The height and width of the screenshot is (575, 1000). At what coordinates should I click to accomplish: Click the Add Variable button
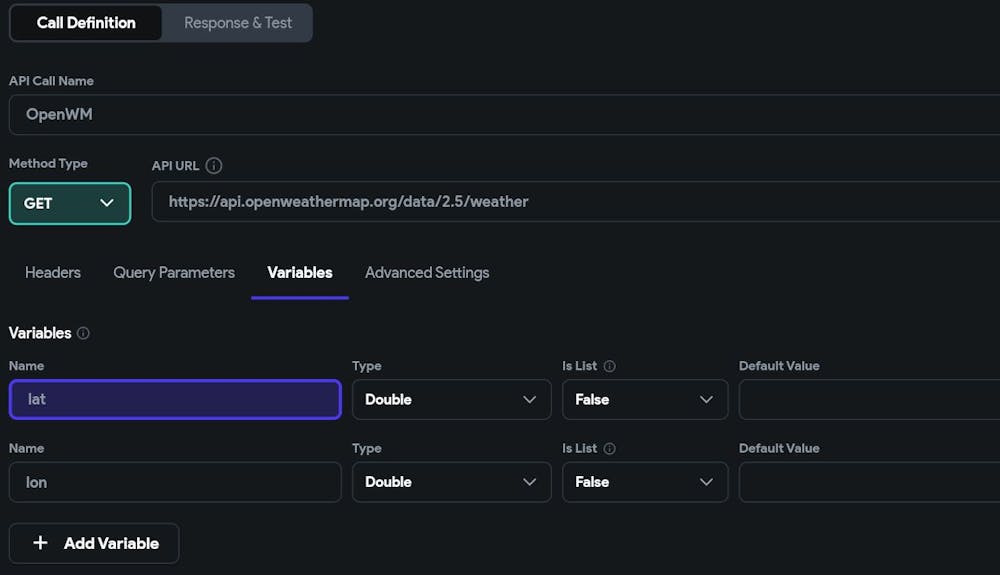(x=95, y=543)
